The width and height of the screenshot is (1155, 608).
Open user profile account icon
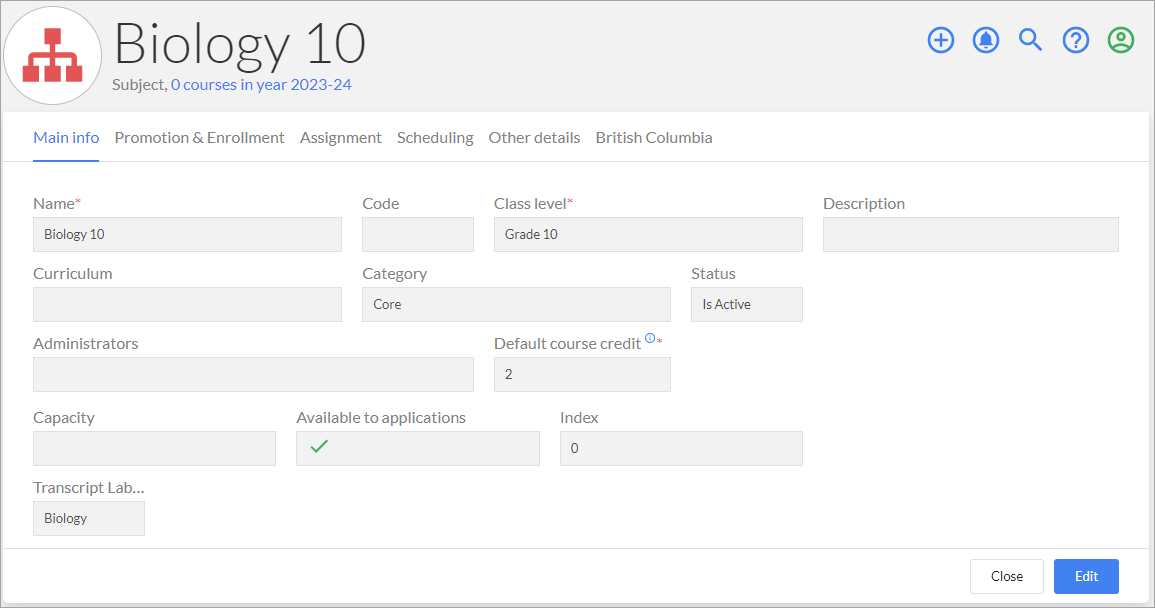1120,40
